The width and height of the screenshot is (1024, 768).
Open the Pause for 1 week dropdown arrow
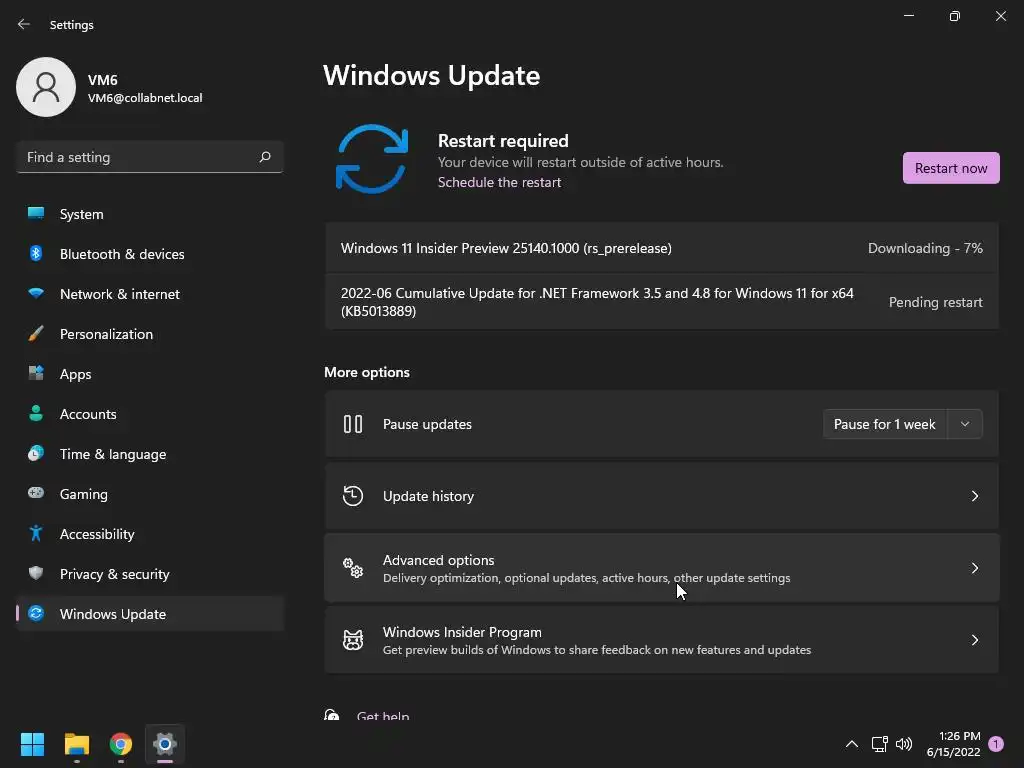[x=965, y=424]
